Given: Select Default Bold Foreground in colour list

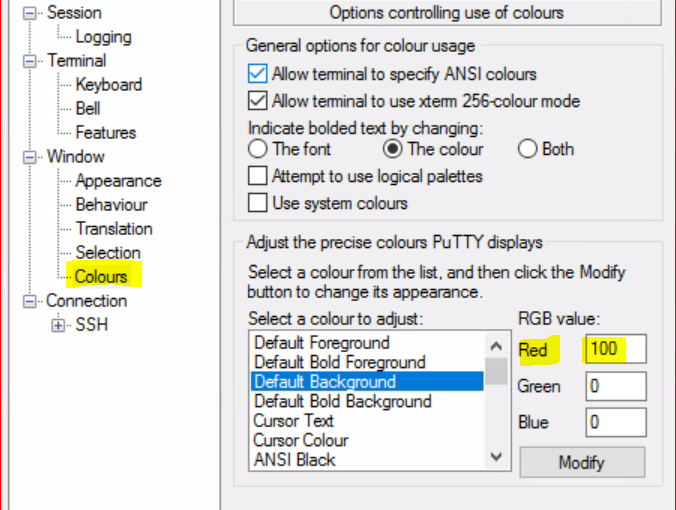Looking at the screenshot, I should coord(339,362).
